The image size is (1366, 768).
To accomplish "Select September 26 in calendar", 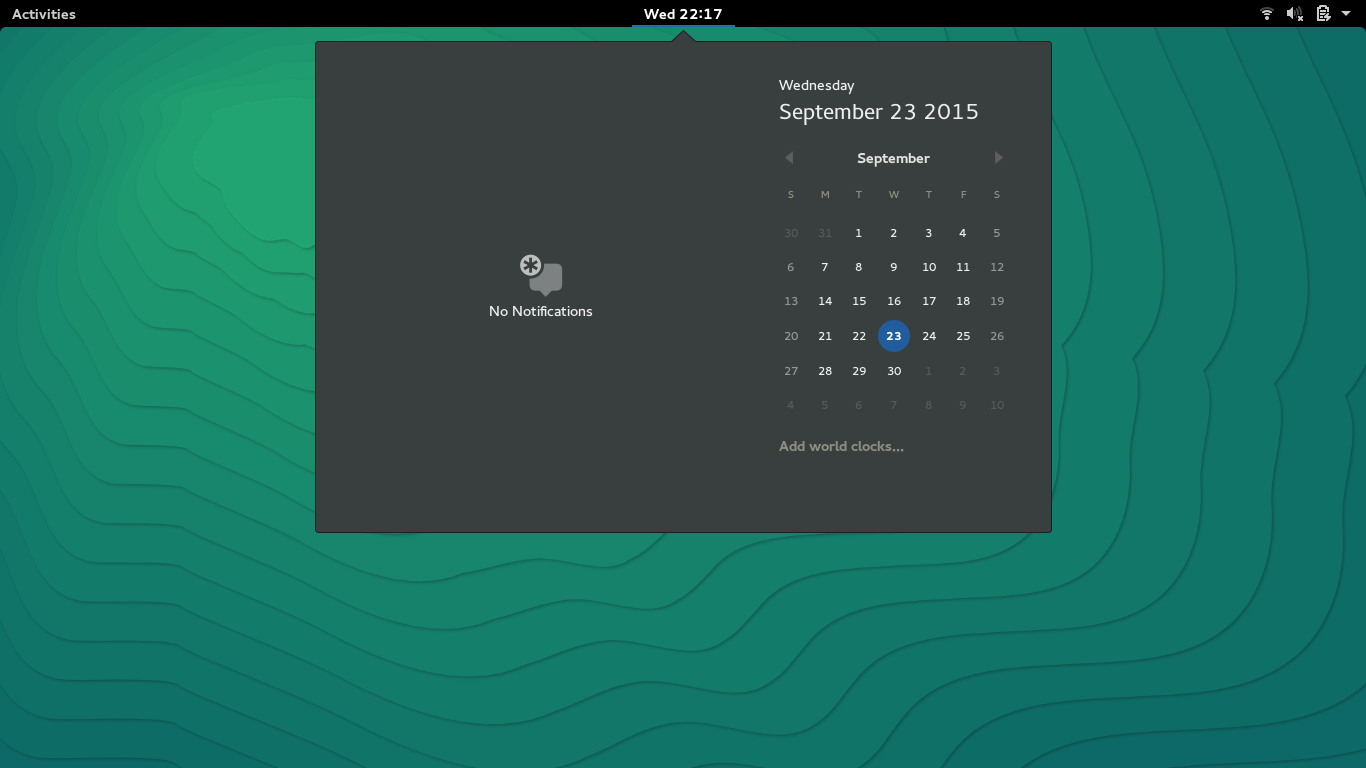I will pyautogui.click(x=997, y=336).
